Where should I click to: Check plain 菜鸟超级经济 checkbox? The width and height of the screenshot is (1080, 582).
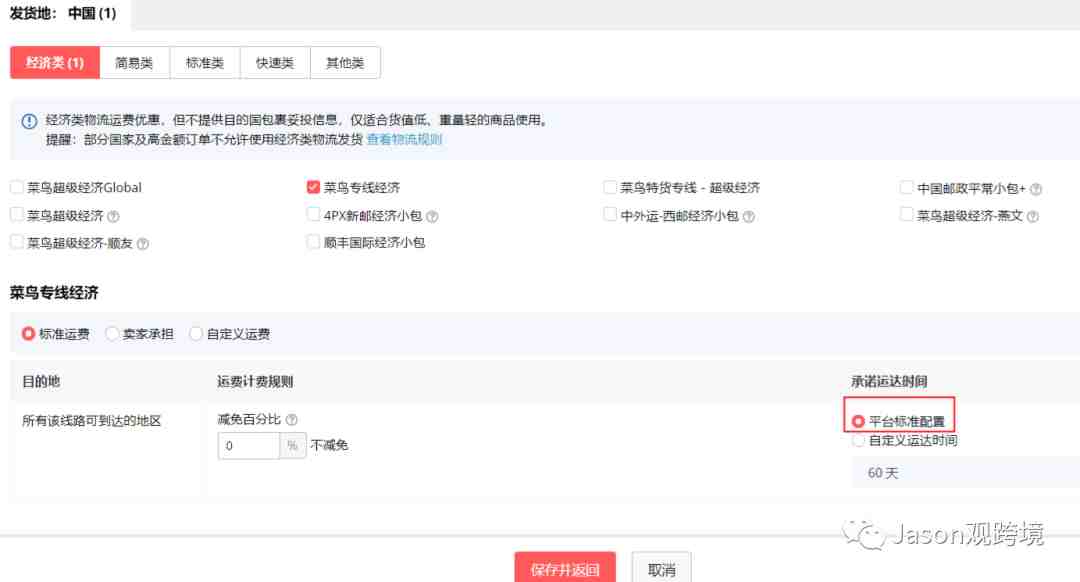pos(17,215)
